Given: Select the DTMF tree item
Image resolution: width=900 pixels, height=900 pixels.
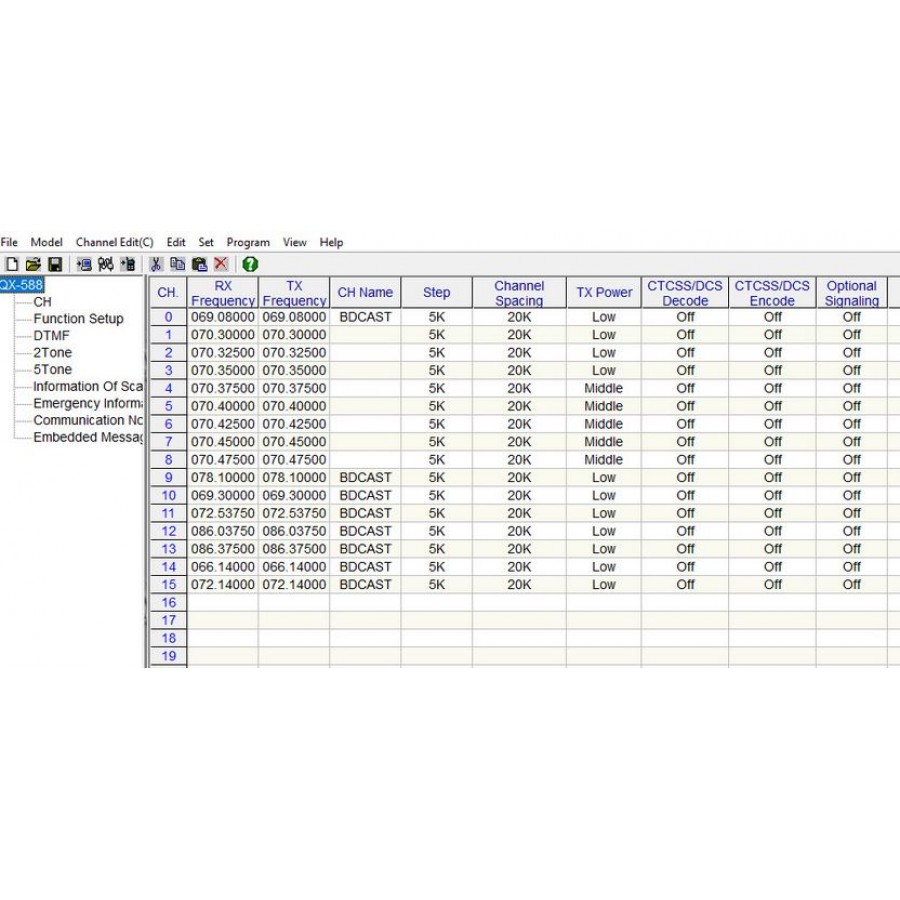Looking at the screenshot, I should click(52, 336).
